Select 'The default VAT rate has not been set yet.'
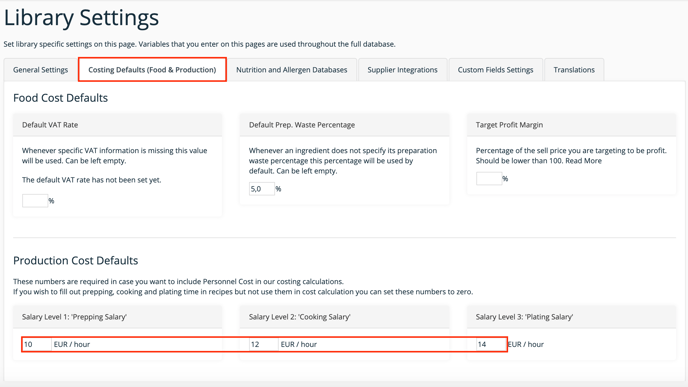This screenshot has height=387, width=688. point(92,180)
